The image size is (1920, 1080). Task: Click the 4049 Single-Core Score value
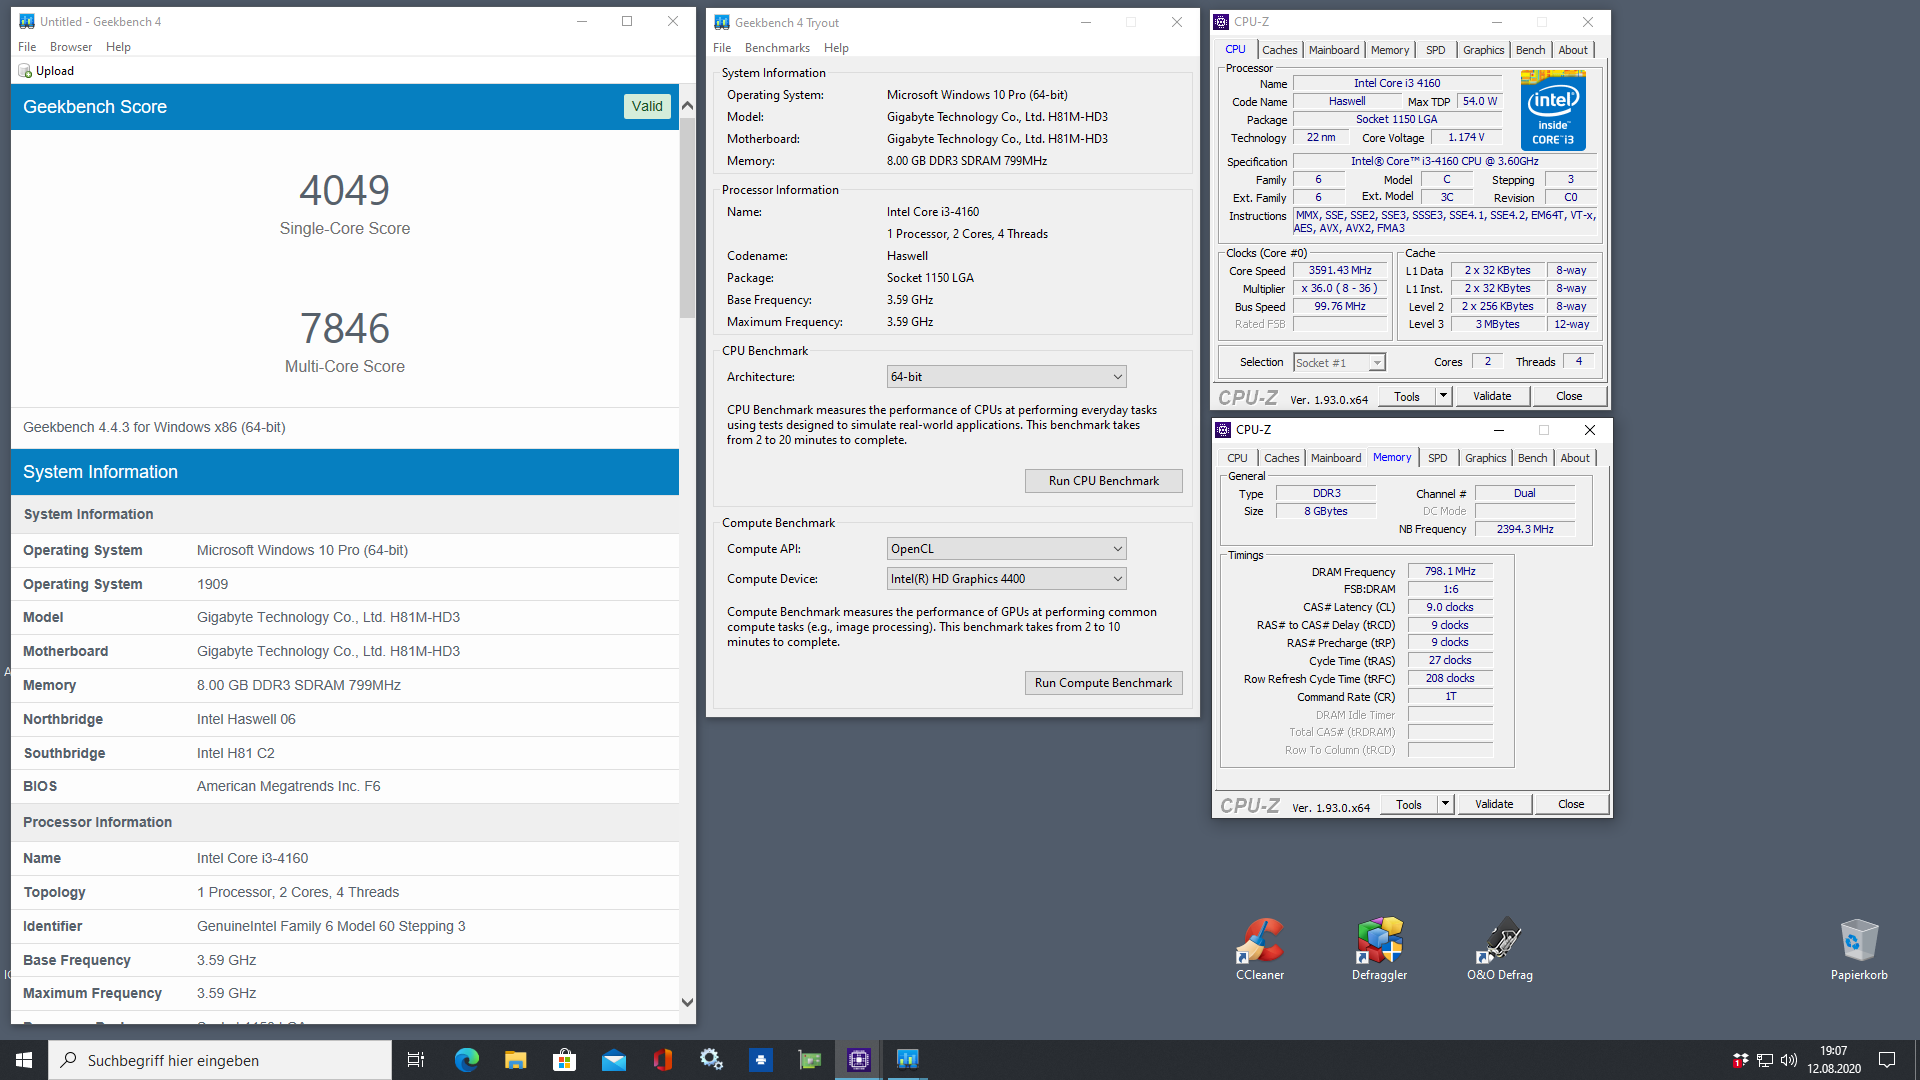coord(345,190)
